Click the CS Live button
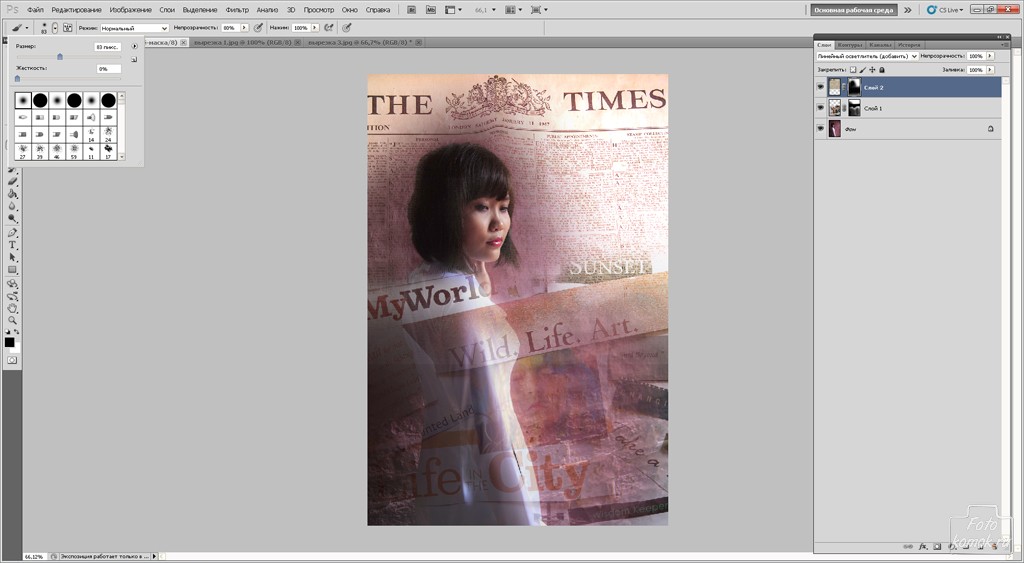The image size is (1024, 563). point(945,9)
